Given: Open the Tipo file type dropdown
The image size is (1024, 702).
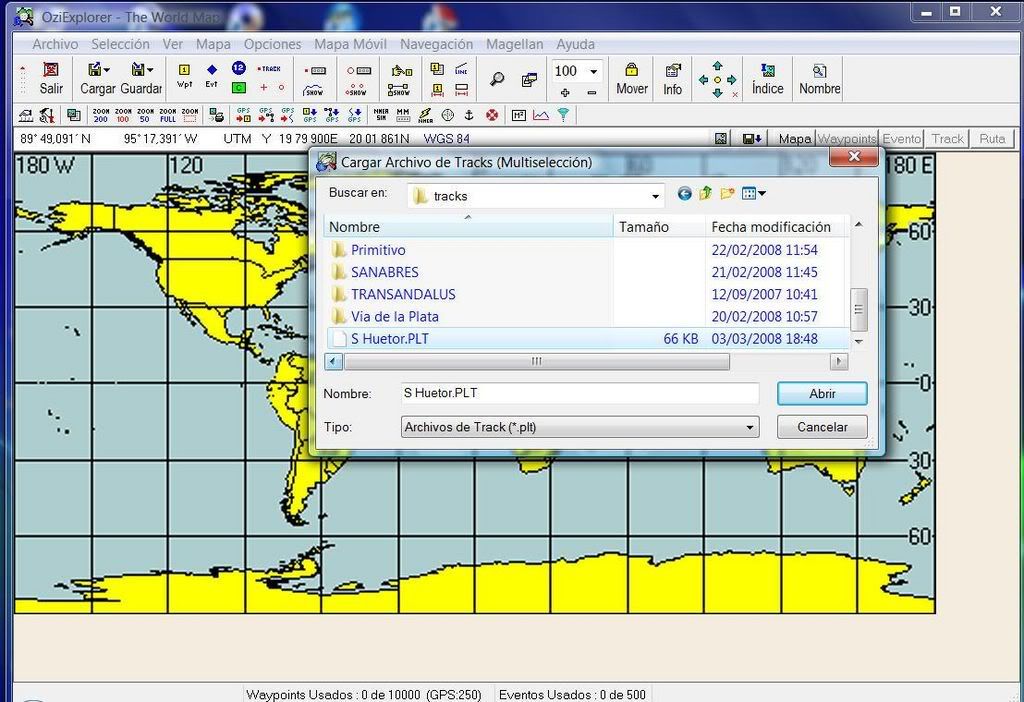Looking at the screenshot, I should (750, 428).
